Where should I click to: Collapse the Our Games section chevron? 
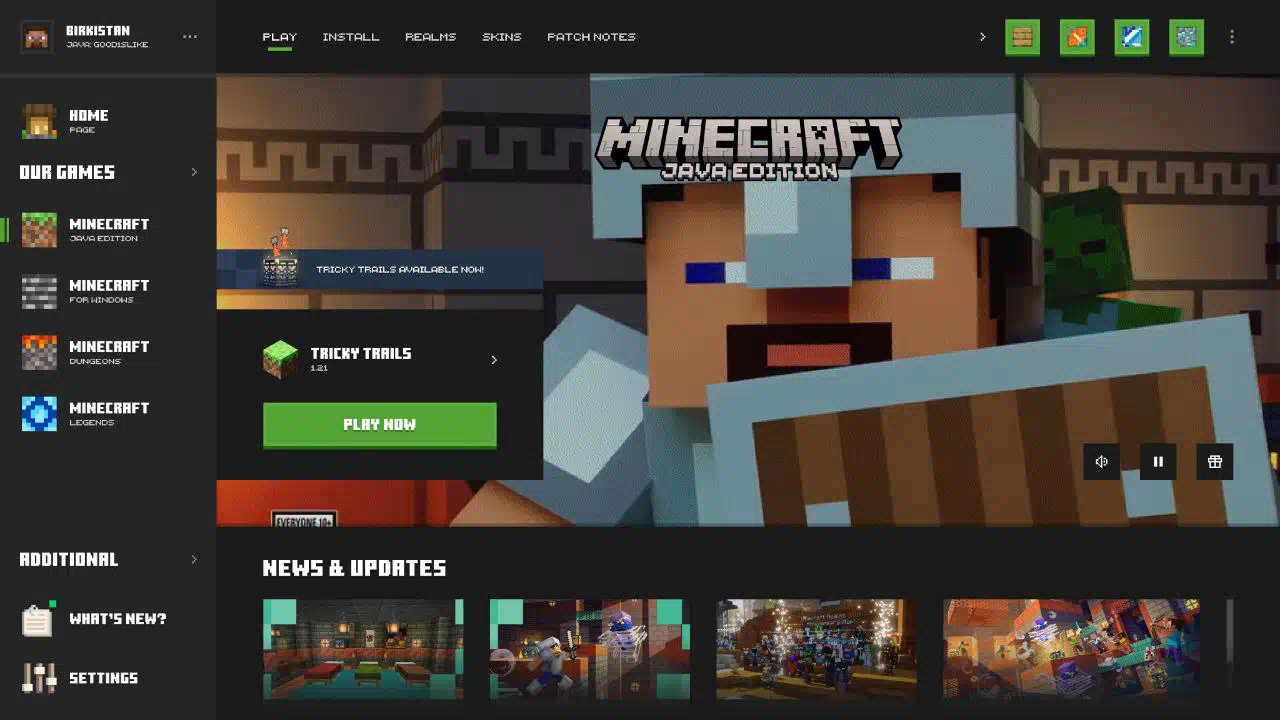(x=194, y=172)
